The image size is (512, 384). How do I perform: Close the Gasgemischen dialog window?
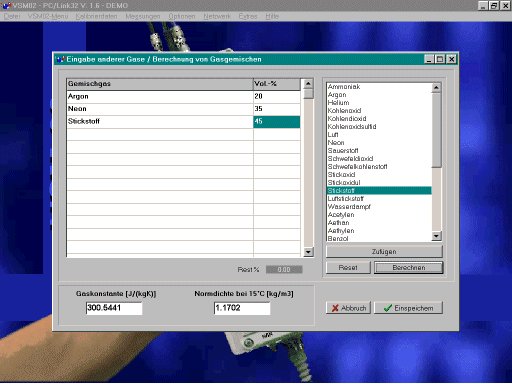(451, 59)
